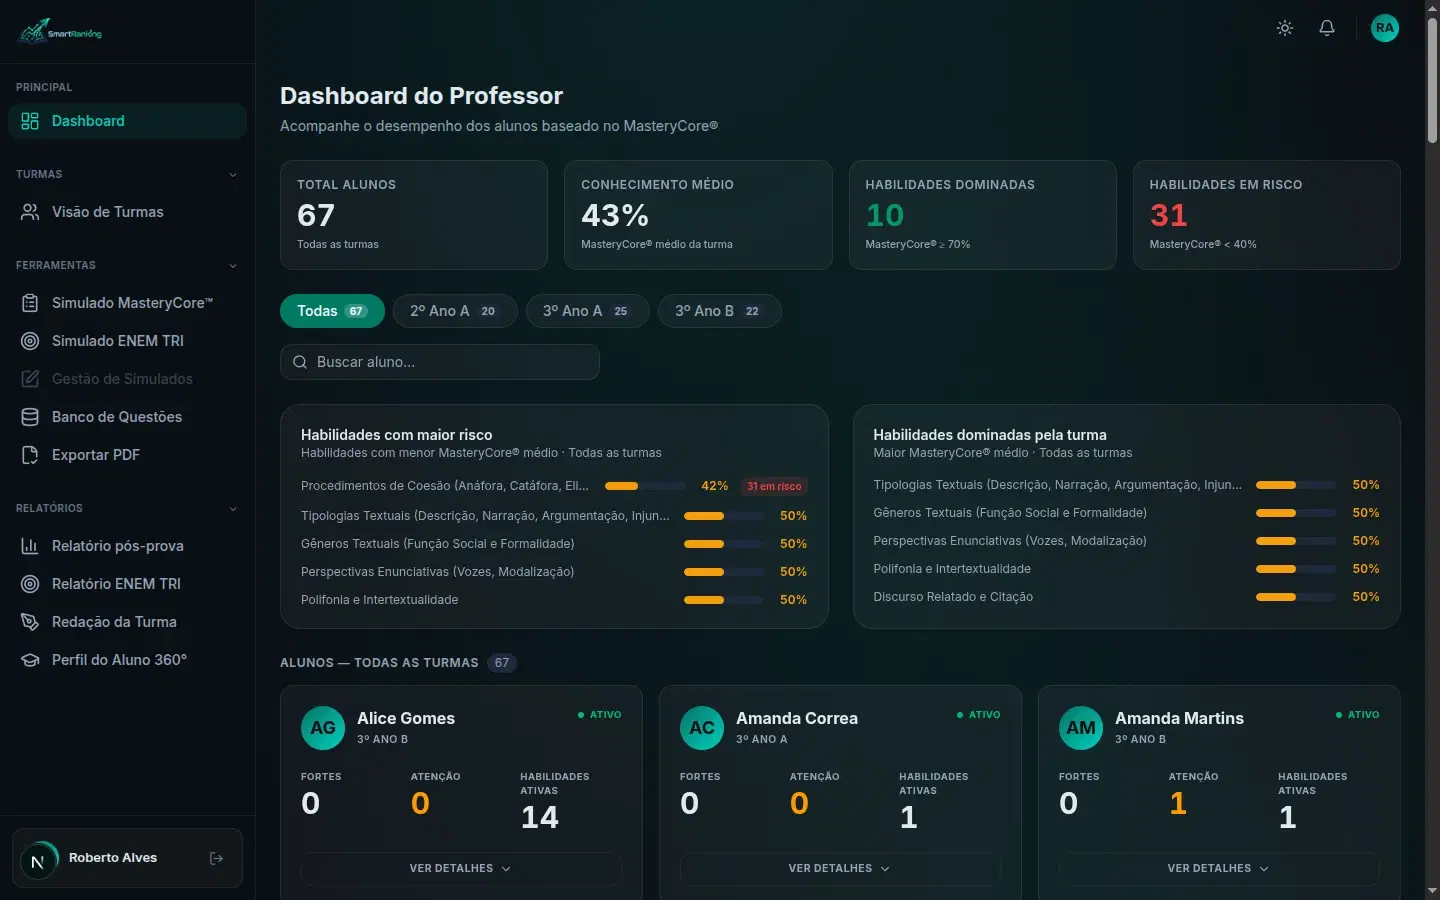Select the Todas 67 filter tab
This screenshot has height=900, width=1440.
coord(332,311)
